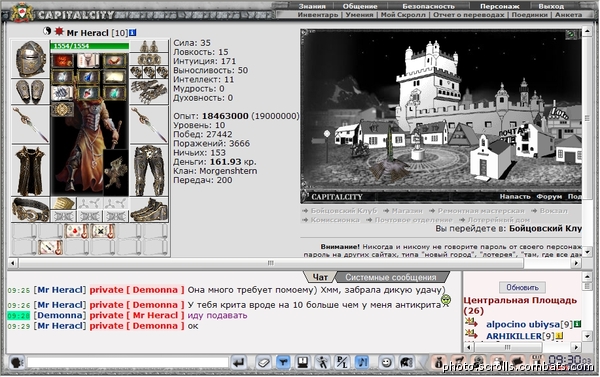The height and width of the screenshot is (377, 600).
Task: Click the horizontal scrollbar right arrow under main panel
Action: click(x=576, y=263)
